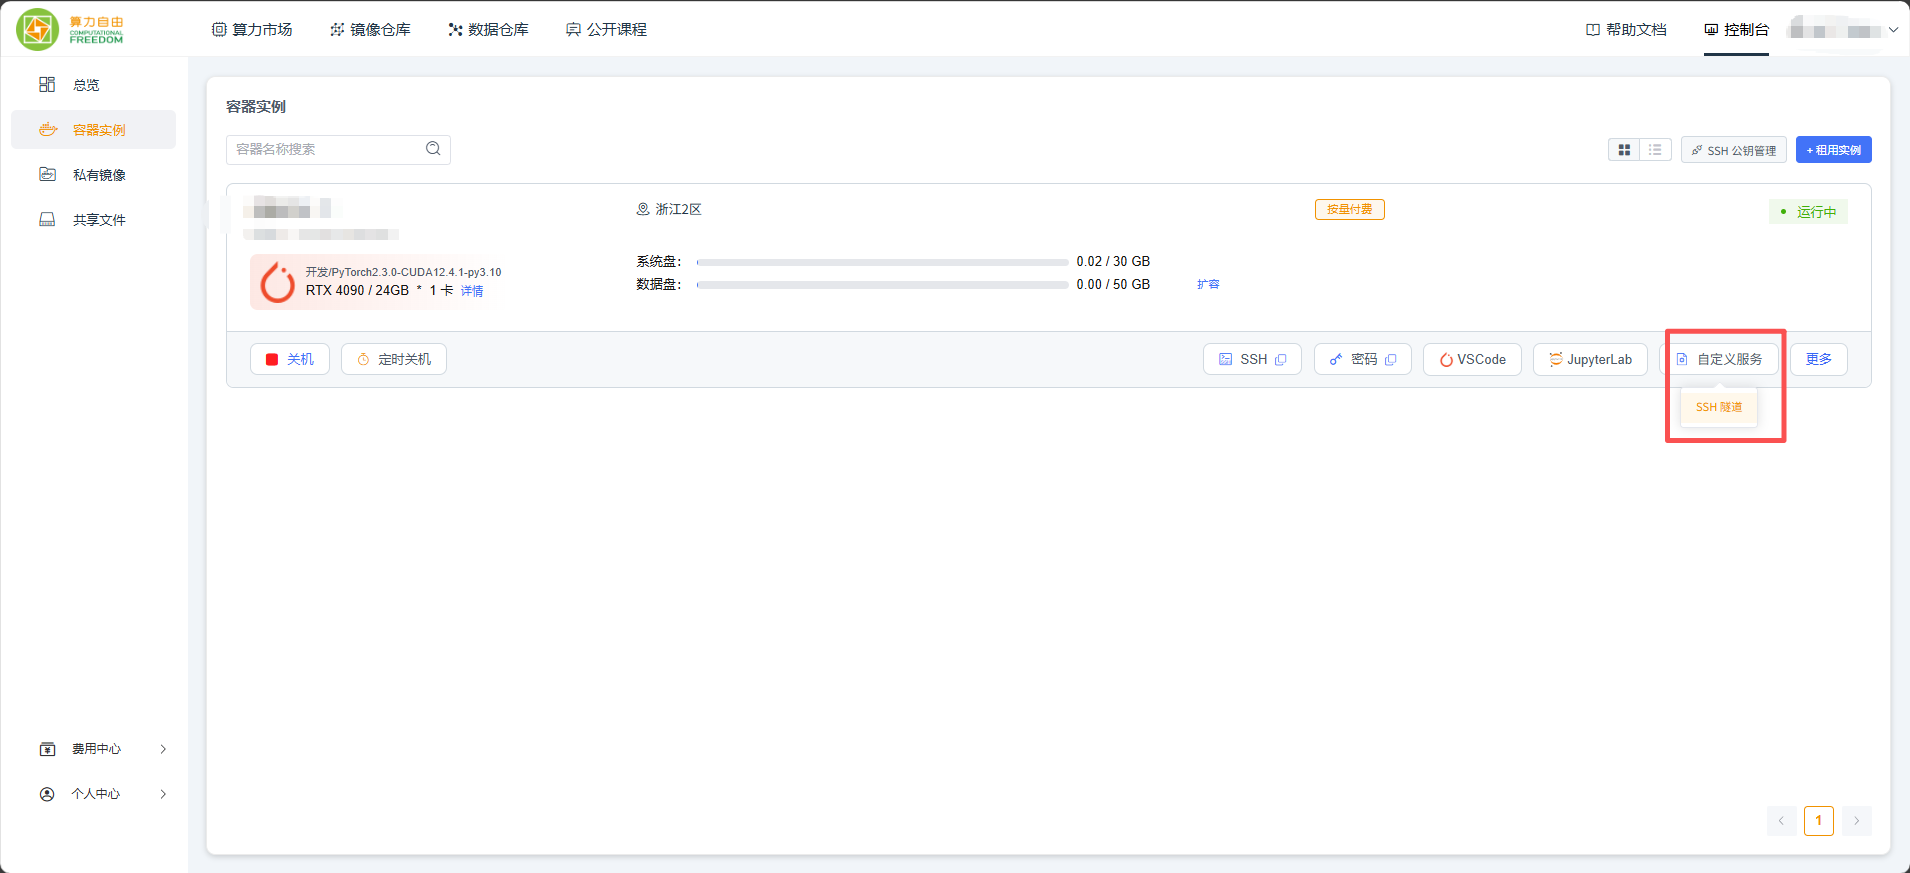The width and height of the screenshot is (1910, 873).
Task: Click the rent instance button
Action: coord(1833,150)
